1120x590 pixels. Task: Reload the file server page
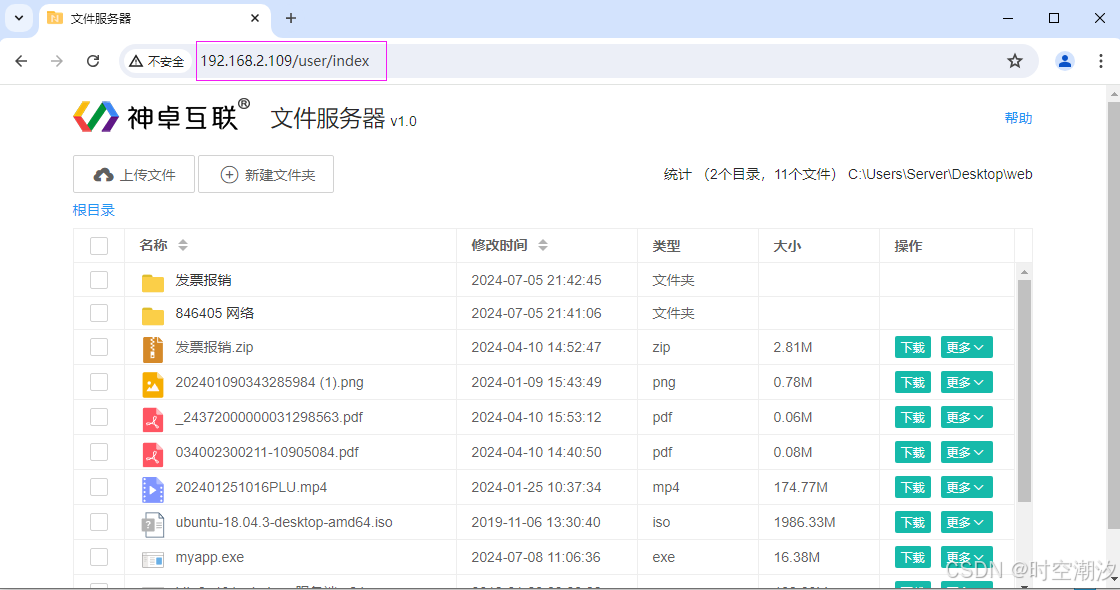(x=93, y=61)
